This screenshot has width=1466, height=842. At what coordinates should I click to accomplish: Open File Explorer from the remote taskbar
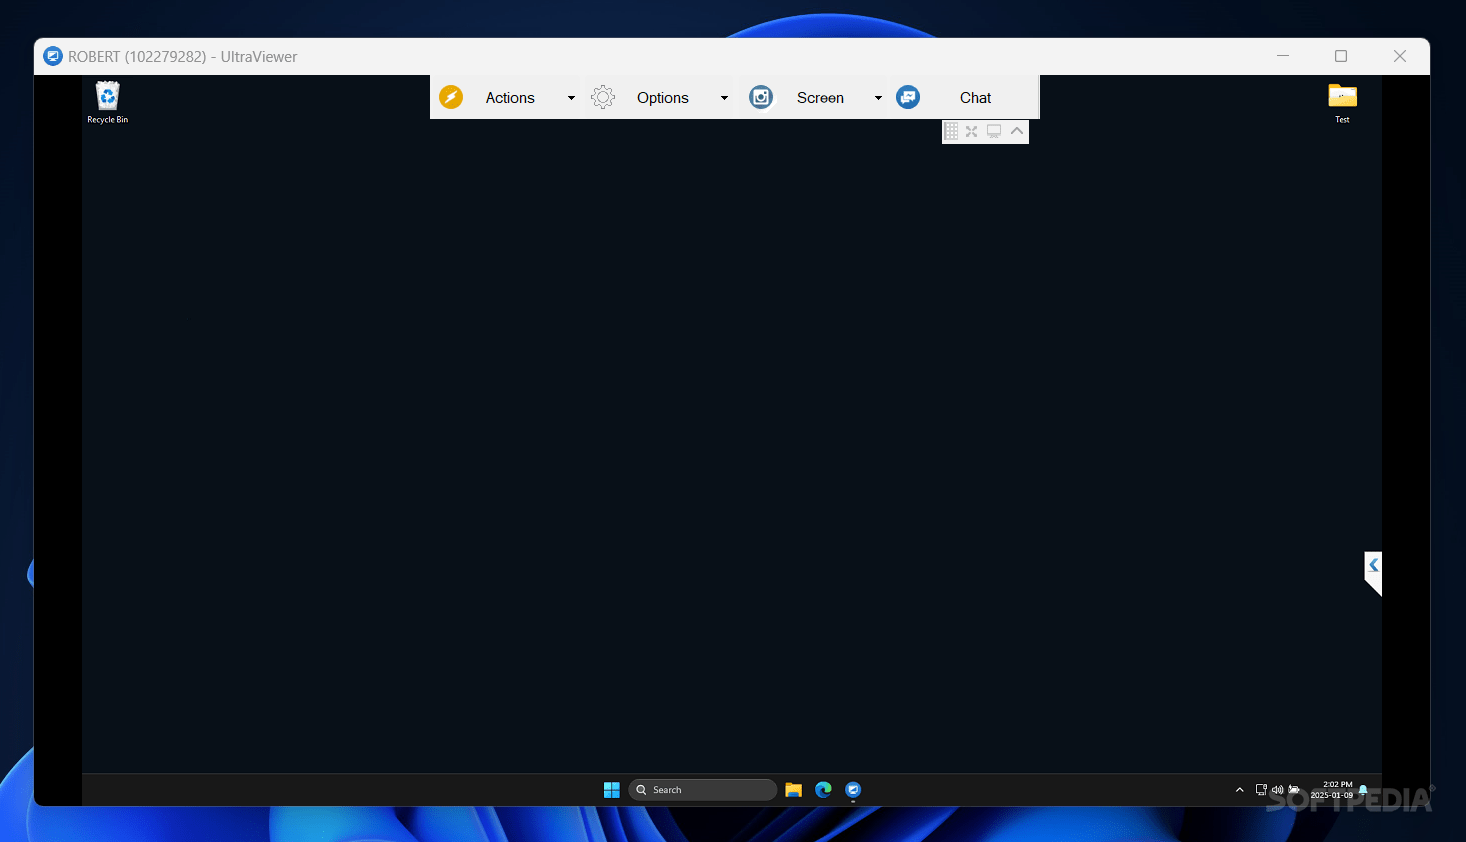point(794,790)
